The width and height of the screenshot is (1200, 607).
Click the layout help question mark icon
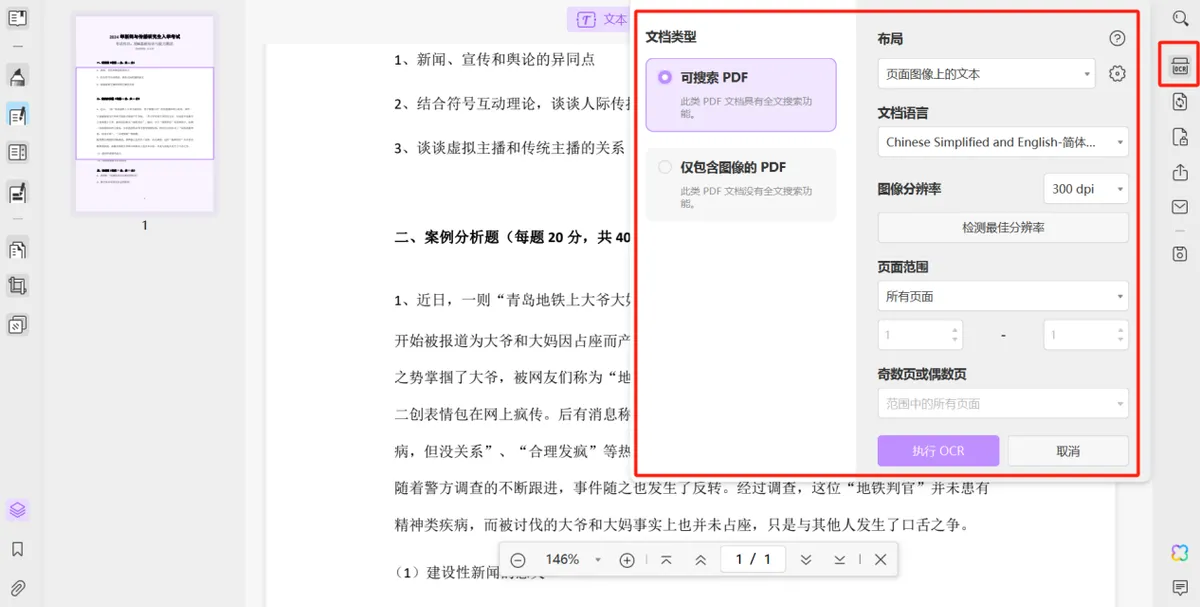1117,39
